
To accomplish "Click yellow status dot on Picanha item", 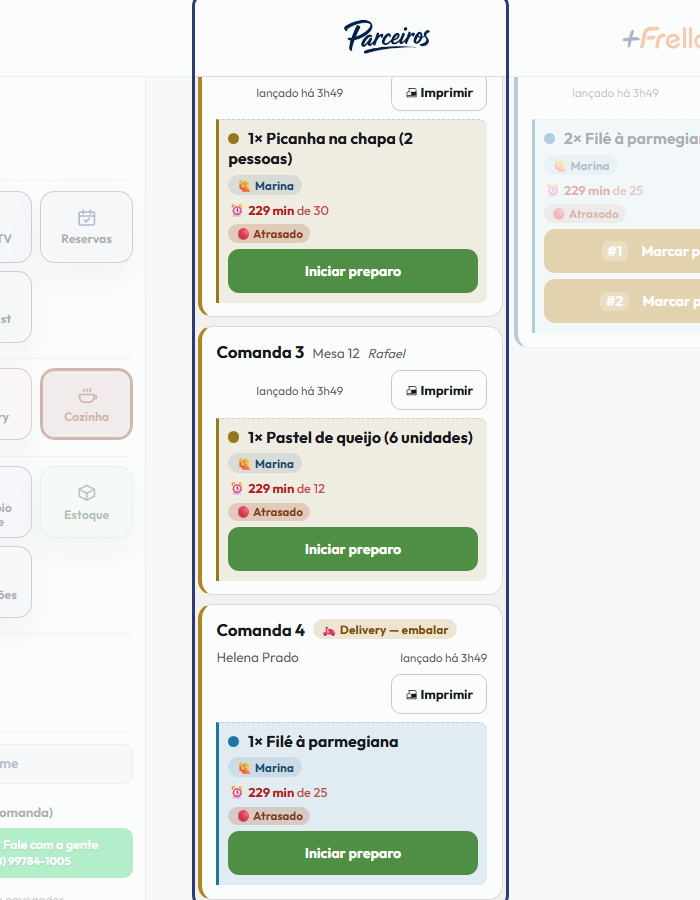I will 234,138.
